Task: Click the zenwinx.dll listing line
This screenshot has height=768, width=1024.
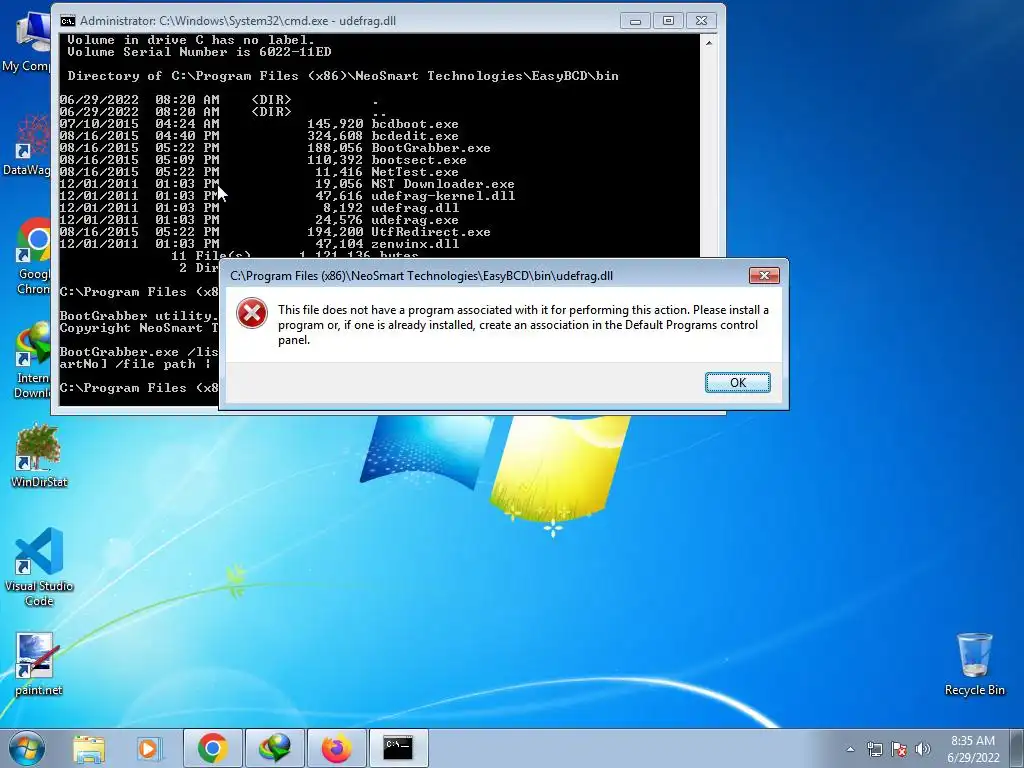Action: click(259, 244)
